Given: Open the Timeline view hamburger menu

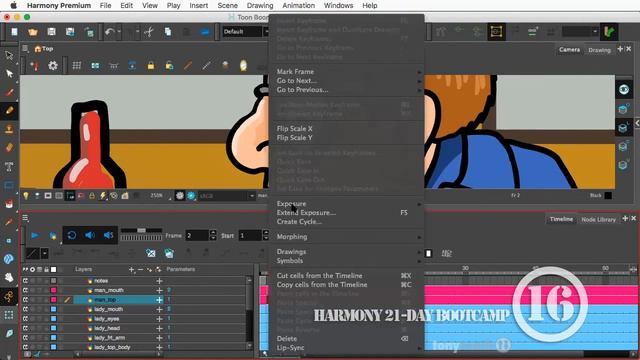Looking at the screenshot, I should coord(25,218).
